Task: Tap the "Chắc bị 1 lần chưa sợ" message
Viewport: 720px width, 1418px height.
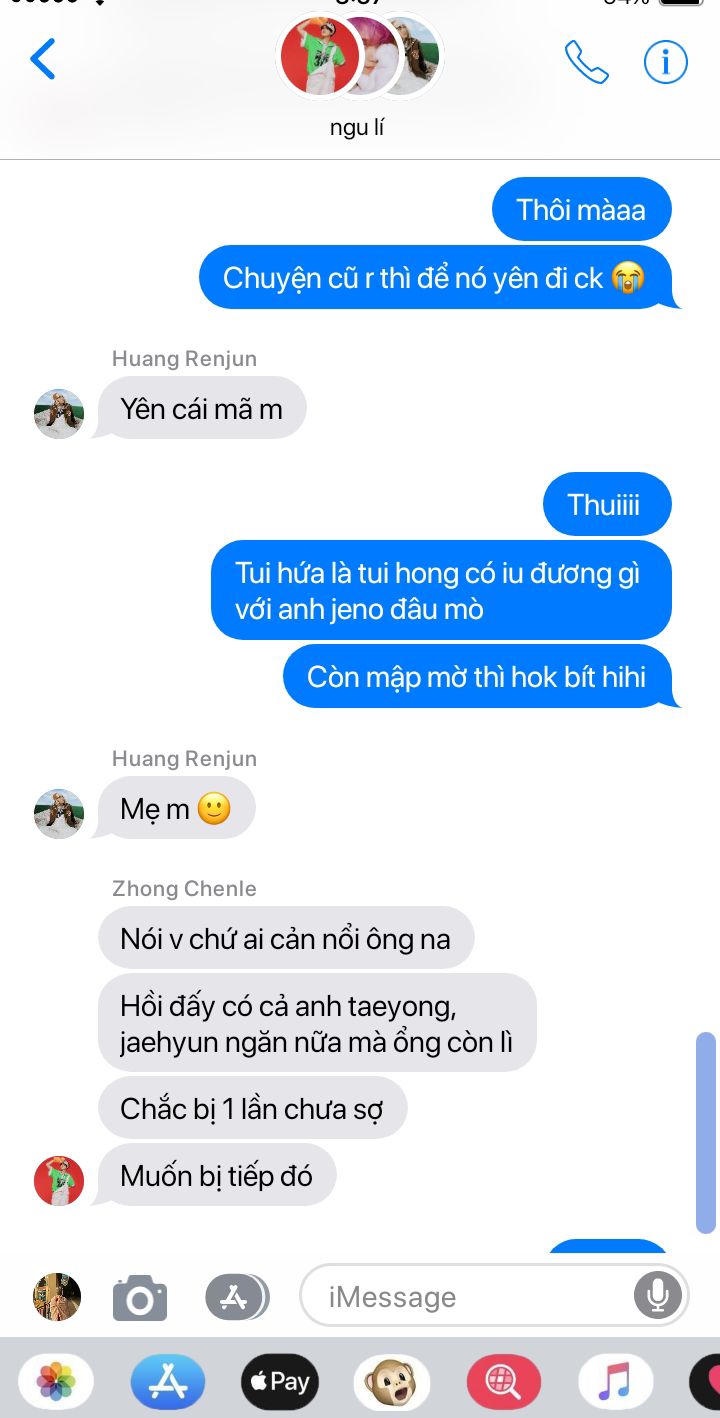Action: coord(252,1108)
